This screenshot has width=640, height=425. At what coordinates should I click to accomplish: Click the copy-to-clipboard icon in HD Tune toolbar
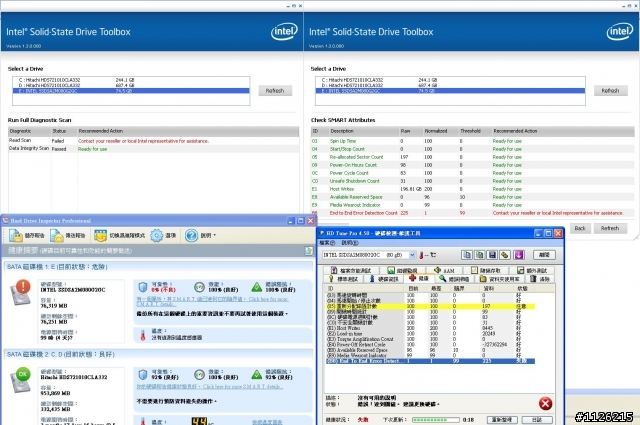pos(467,255)
